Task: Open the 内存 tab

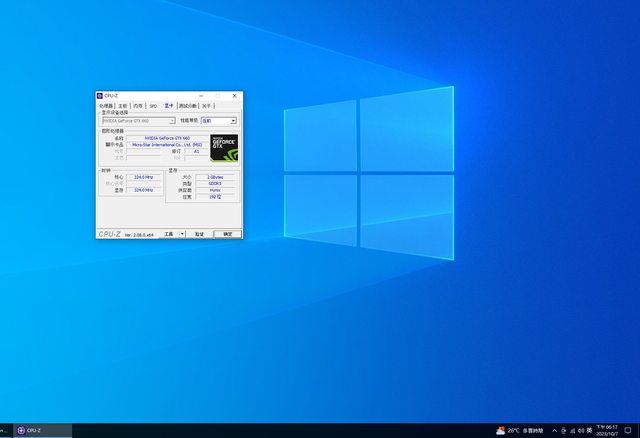Action: 139,105
